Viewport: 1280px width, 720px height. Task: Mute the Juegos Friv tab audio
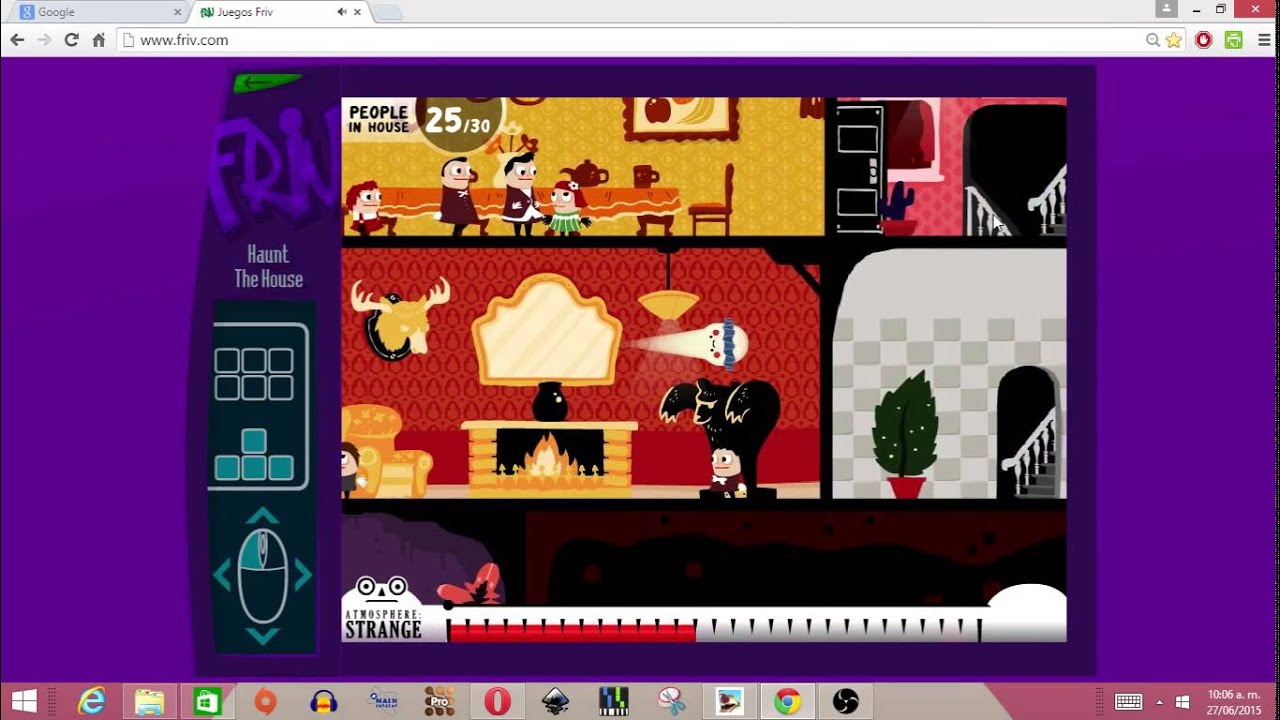[x=342, y=12]
